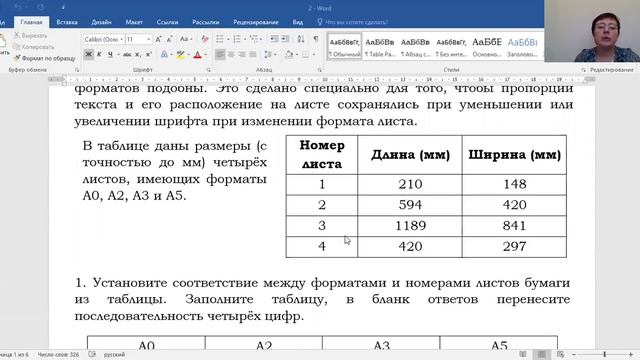Image resolution: width=640 pixels, height=360 pixels.
Task: Open the Рецензирование ribbon tab
Action: coord(256,22)
